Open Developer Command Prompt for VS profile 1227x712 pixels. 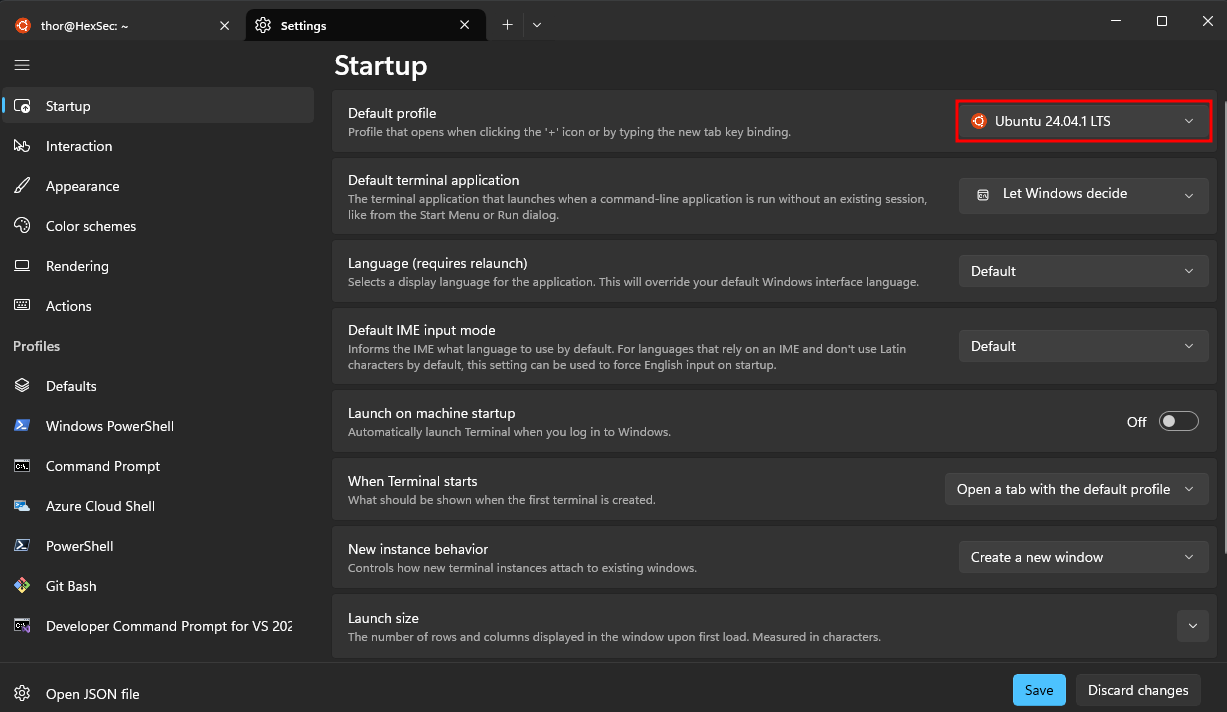pyautogui.click(x=158, y=626)
